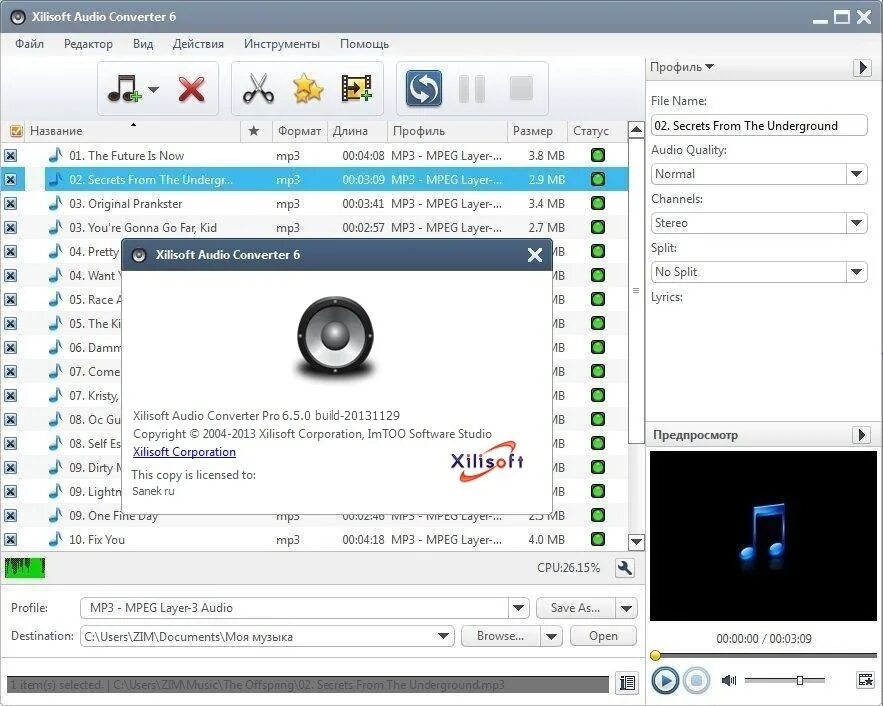Open the Файл menu
This screenshot has width=883, height=706.
29,44
